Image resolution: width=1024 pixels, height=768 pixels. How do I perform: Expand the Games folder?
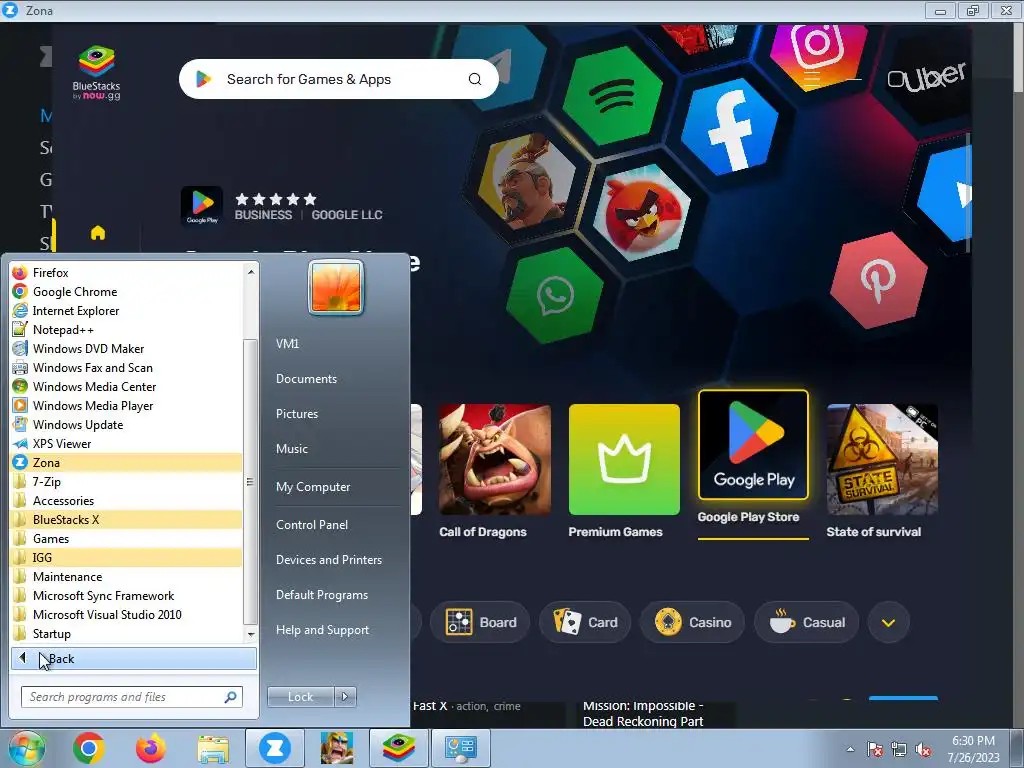click(x=126, y=539)
